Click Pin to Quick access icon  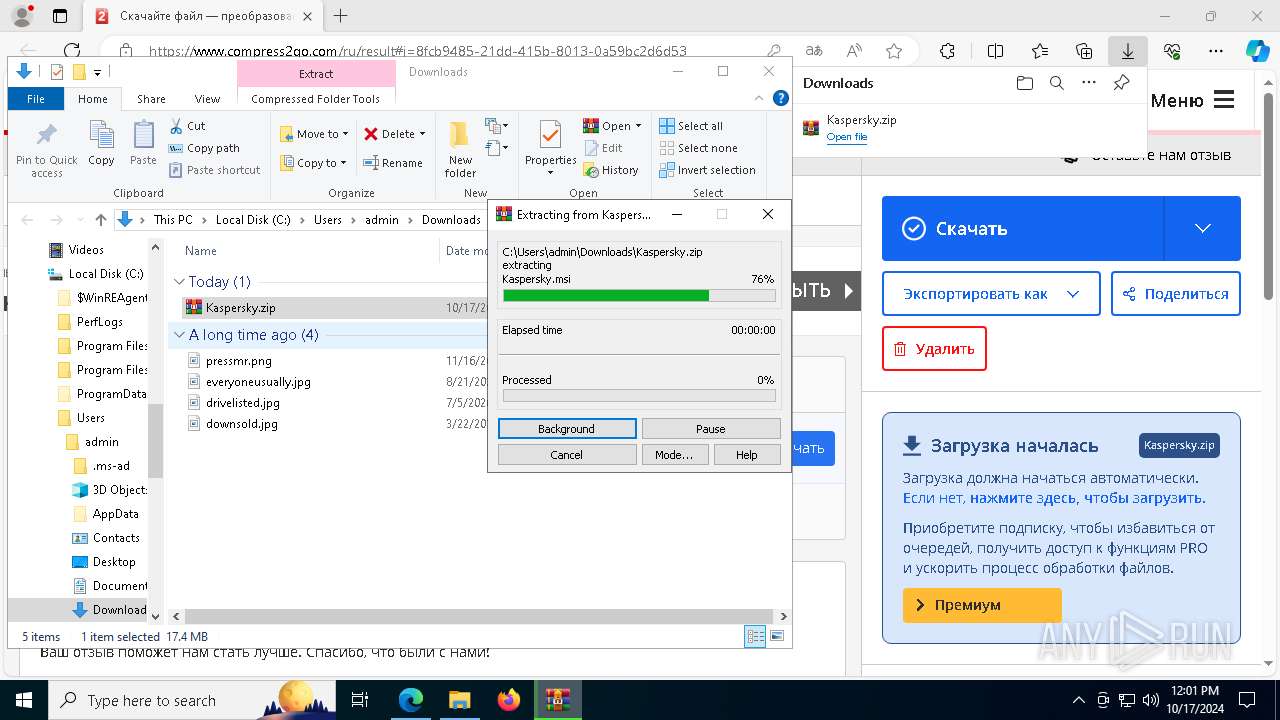[x=46, y=150]
